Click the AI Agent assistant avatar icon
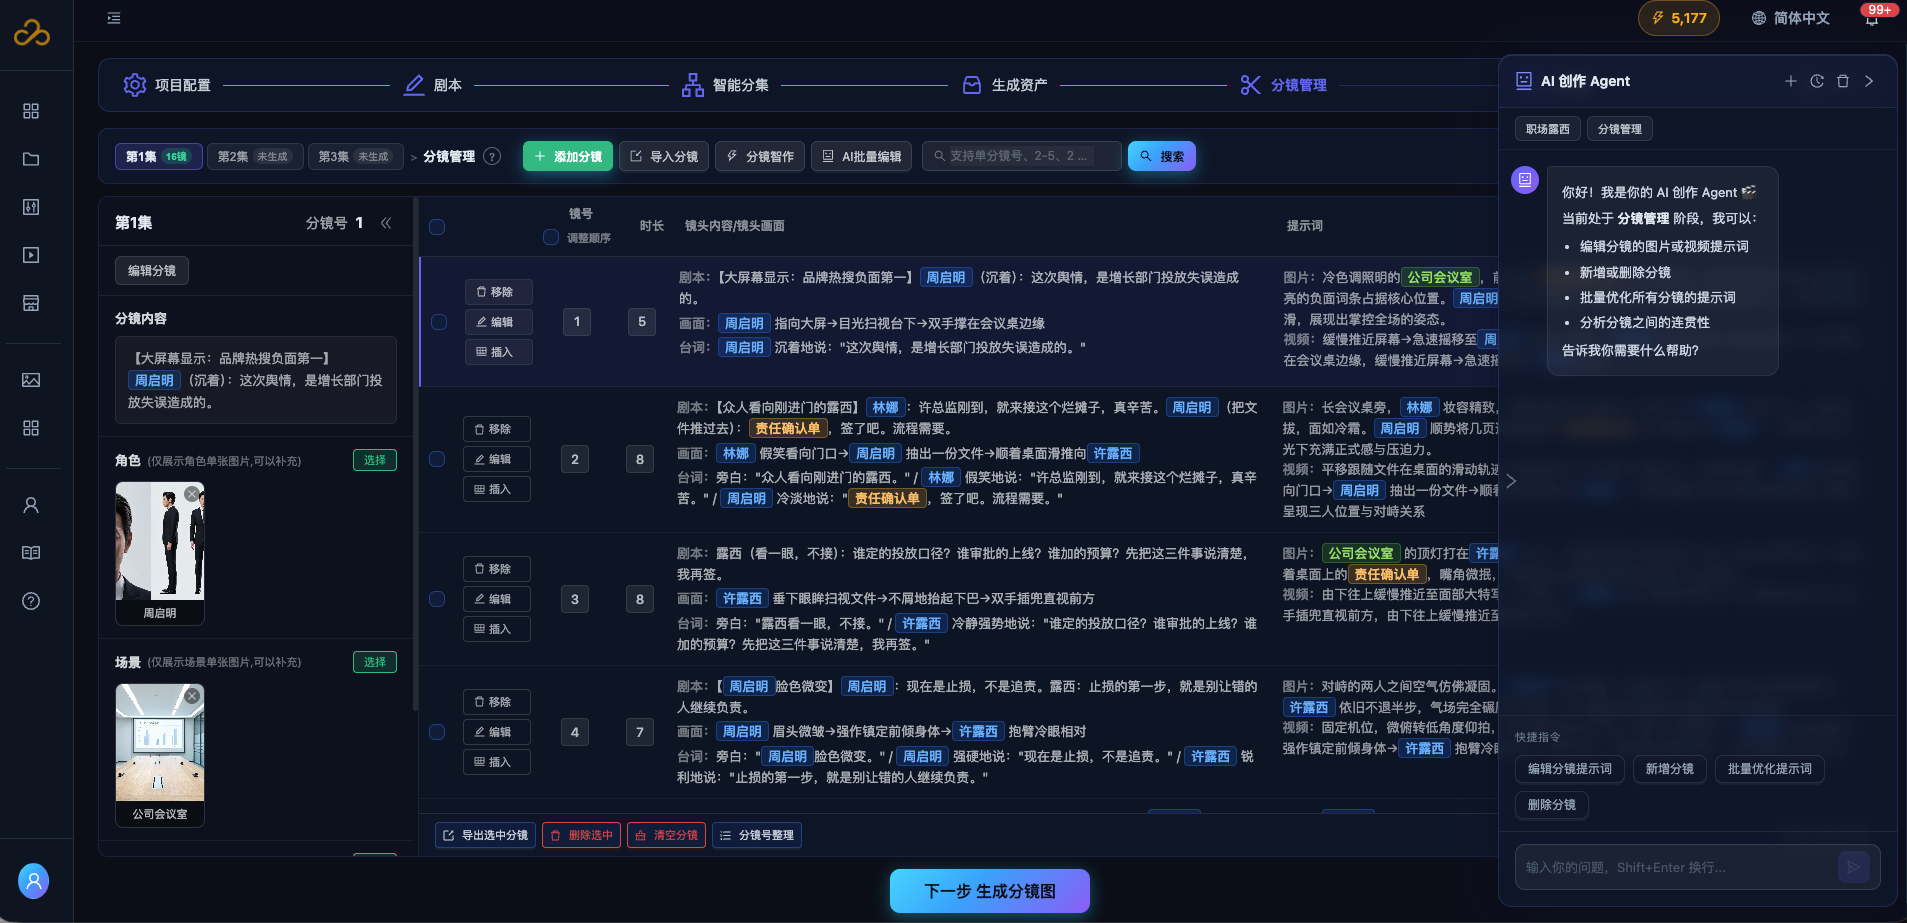Viewport: 1907px width, 923px height. pos(1525,180)
